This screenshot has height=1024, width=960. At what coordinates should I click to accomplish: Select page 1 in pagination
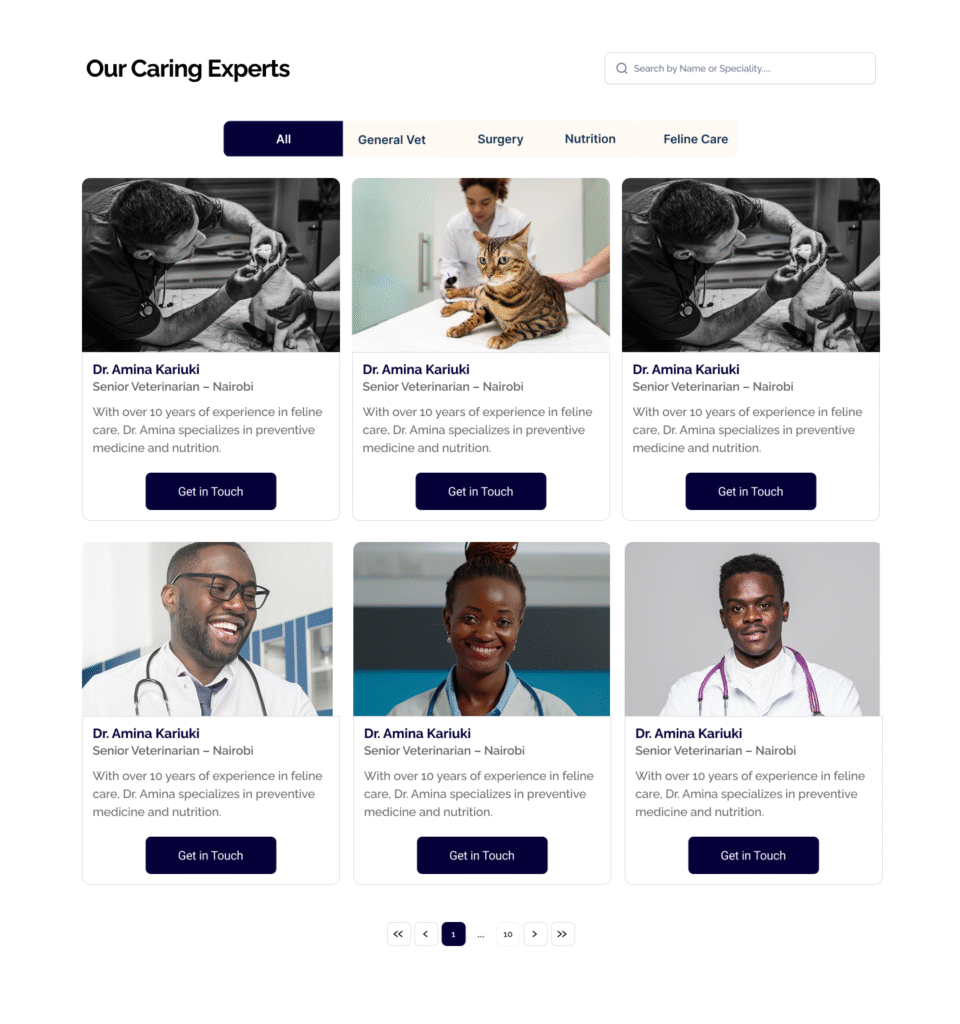click(x=453, y=934)
